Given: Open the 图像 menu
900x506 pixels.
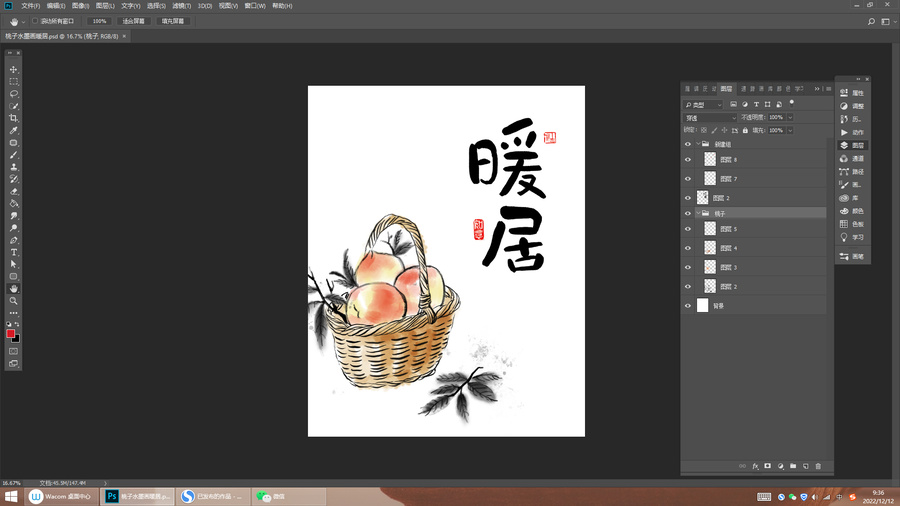Looking at the screenshot, I should [x=80, y=6].
